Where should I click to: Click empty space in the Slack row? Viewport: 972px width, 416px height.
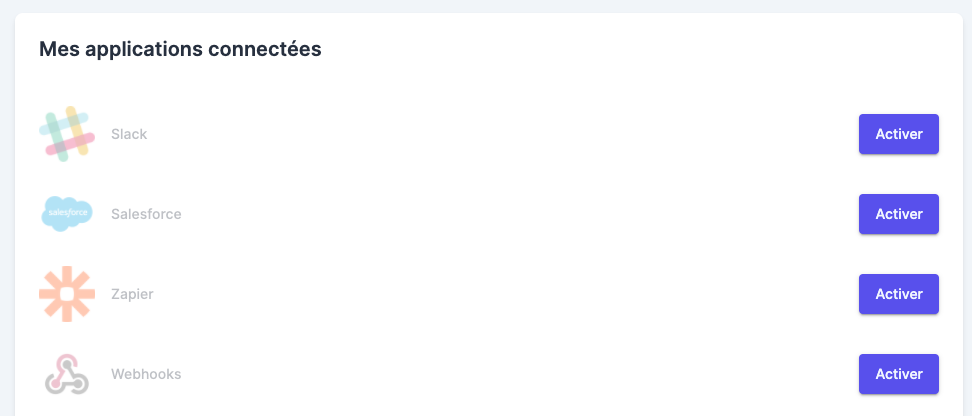click(500, 134)
